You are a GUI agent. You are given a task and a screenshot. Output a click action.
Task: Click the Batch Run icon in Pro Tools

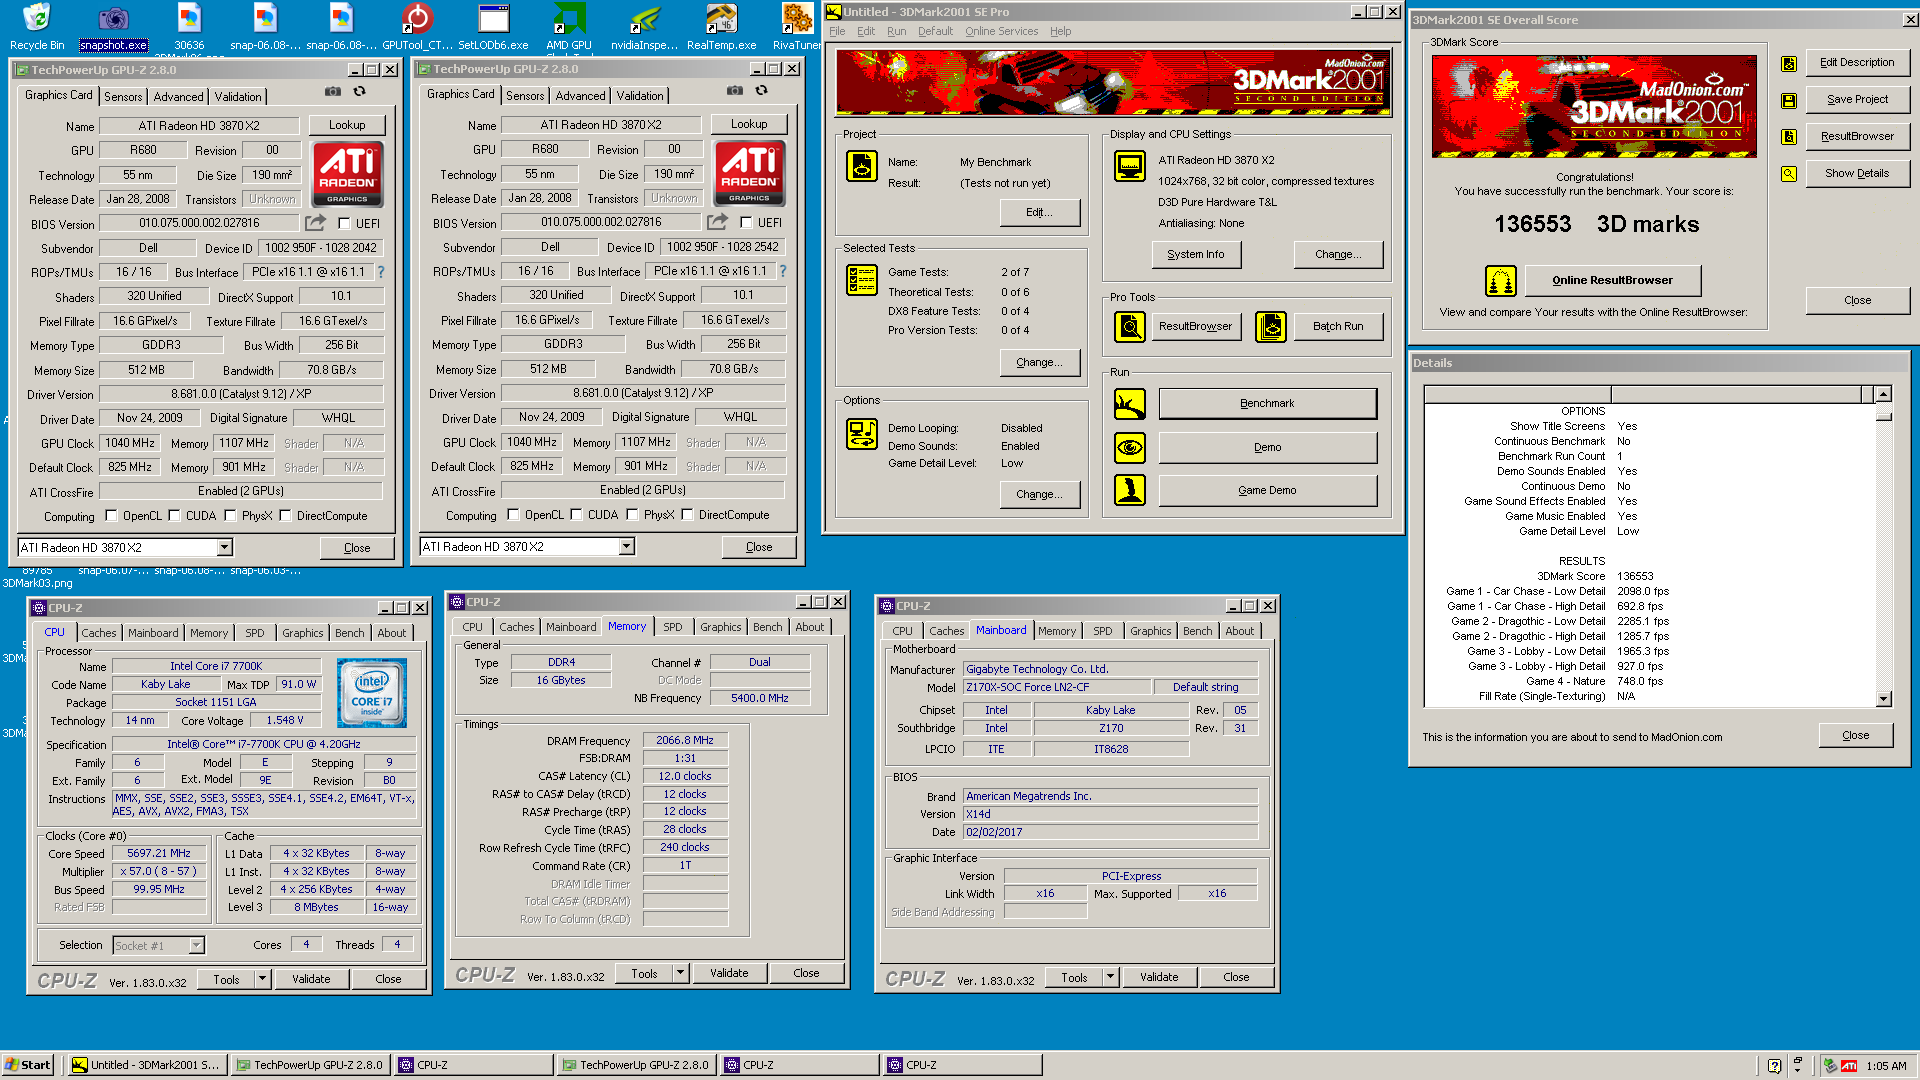click(x=1271, y=326)
